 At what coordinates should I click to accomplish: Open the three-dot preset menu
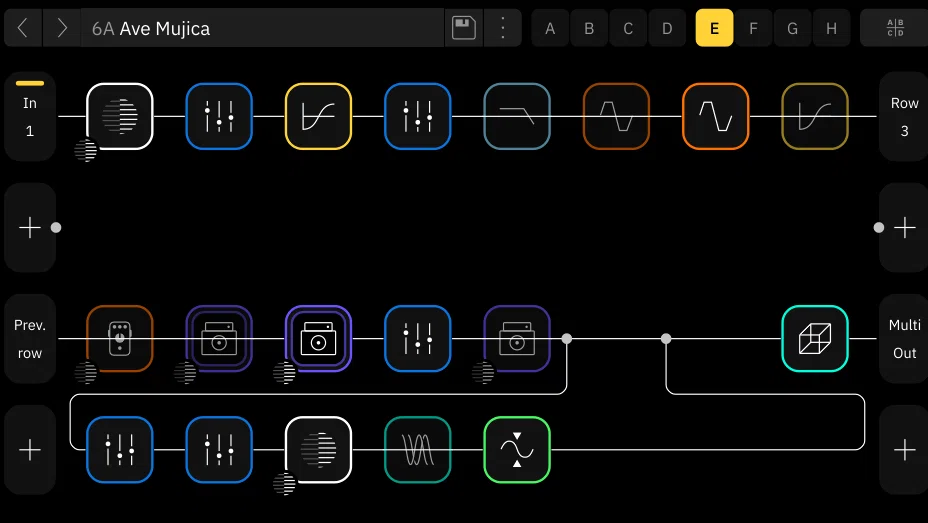(502, 28)
